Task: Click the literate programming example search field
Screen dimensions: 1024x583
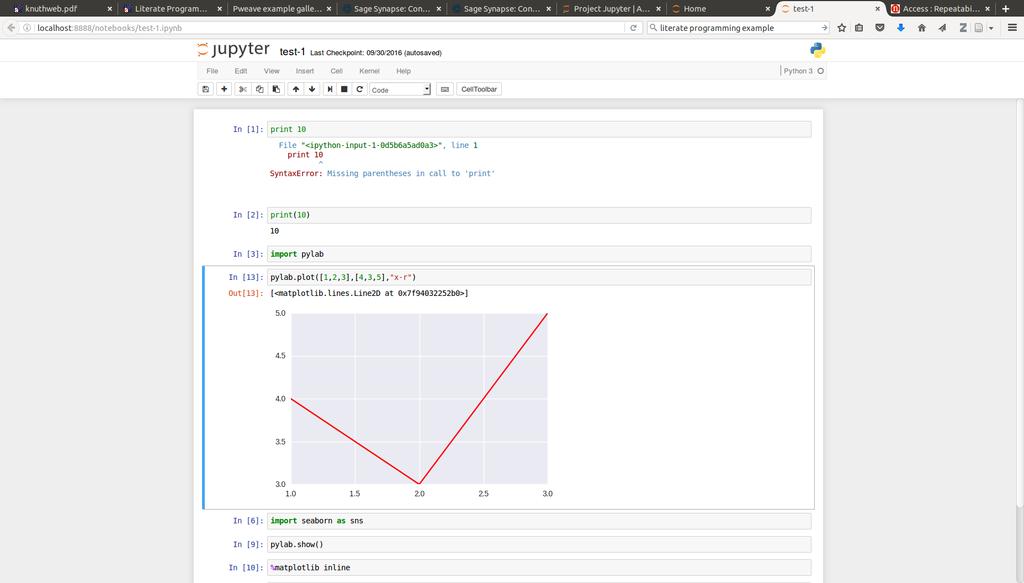Action: point(738,28)
